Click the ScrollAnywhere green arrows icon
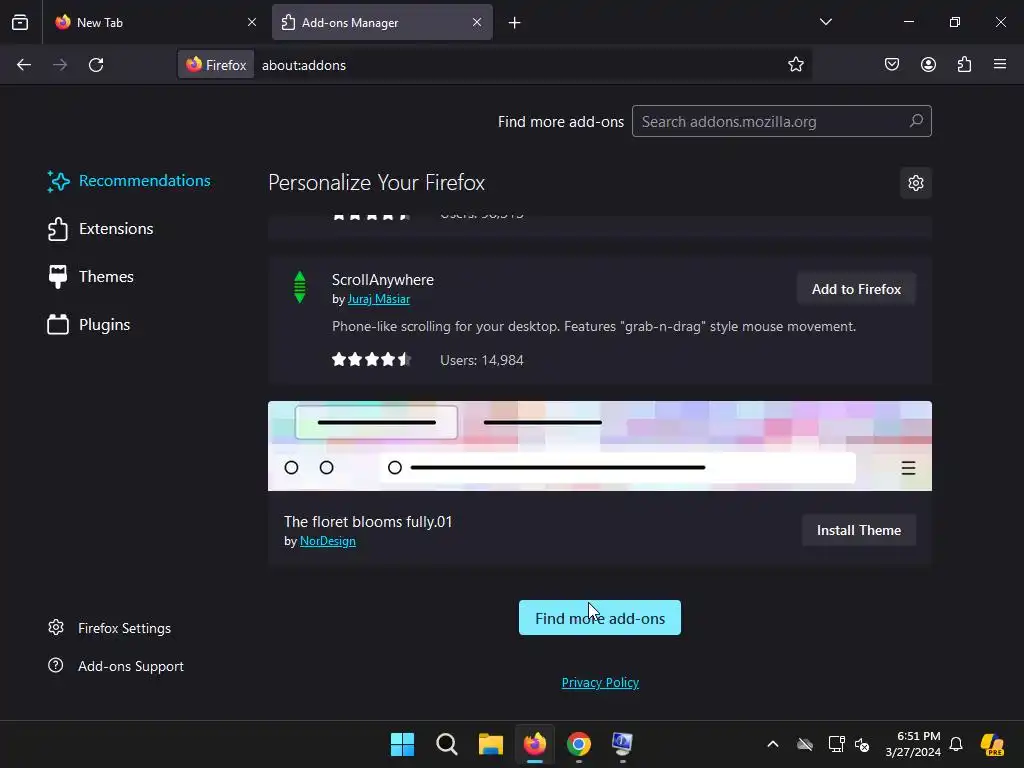Image resolution: width=1024 pixels, height=768 pixels. pyautogui.click(x=300, y=287)
